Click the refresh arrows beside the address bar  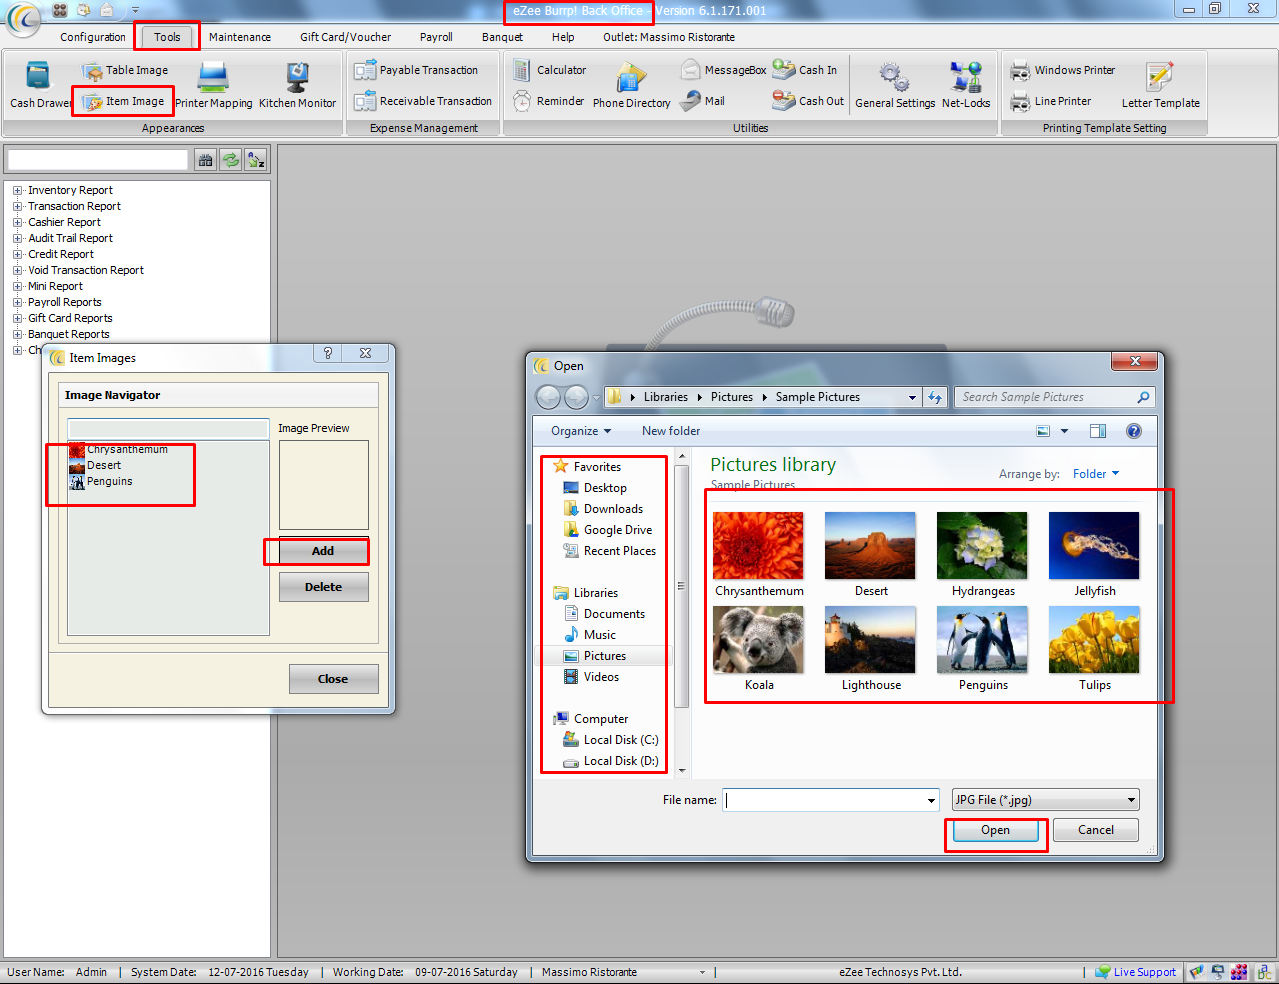click(935, 397)
